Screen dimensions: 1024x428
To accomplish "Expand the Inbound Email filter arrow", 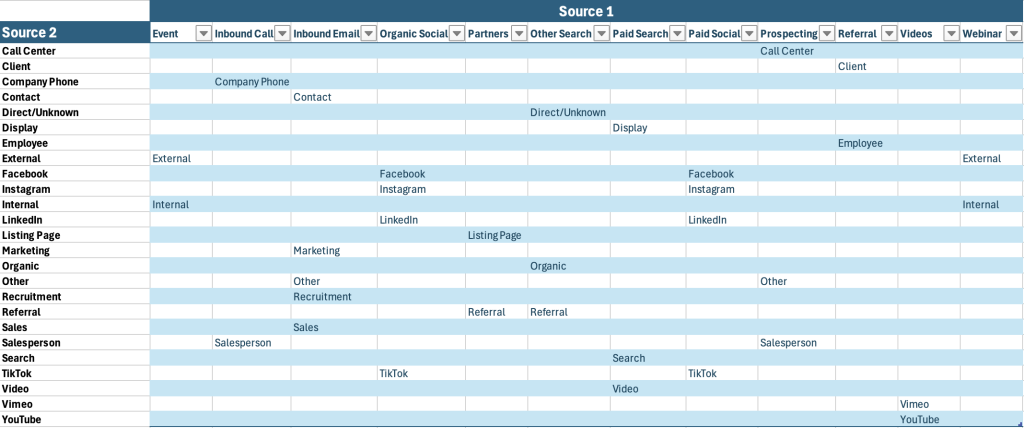I will click(369, 33).
